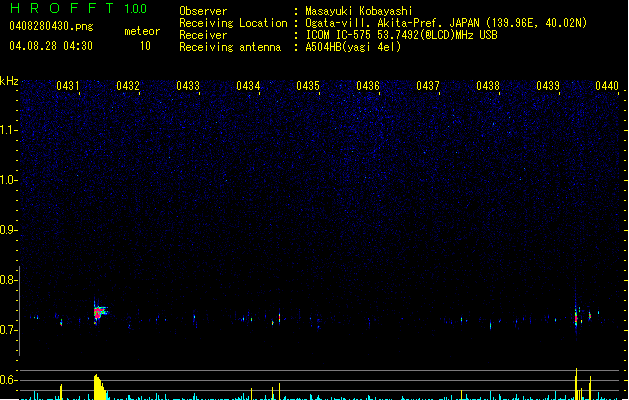Click the meteor count value 10

click(x=145, y=46)
